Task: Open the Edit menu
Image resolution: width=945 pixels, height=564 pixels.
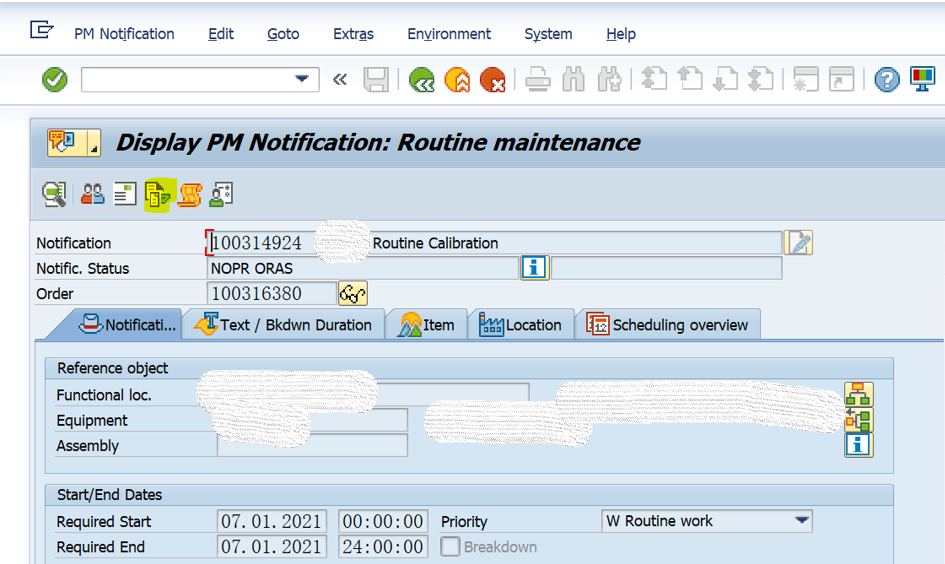Action: tap(221, 34)
